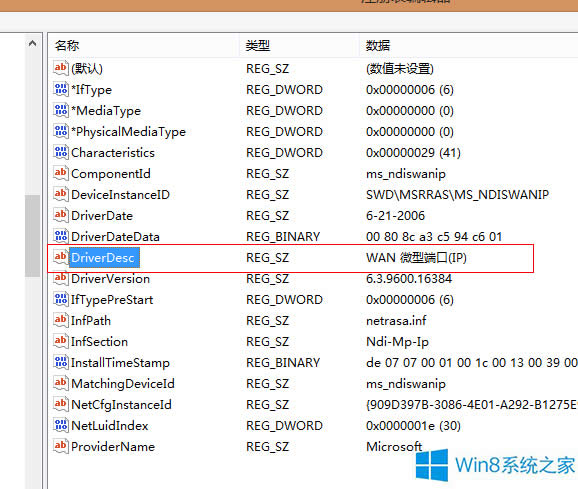Select the NetCfgInstanceId value name

tap(121, 405)
